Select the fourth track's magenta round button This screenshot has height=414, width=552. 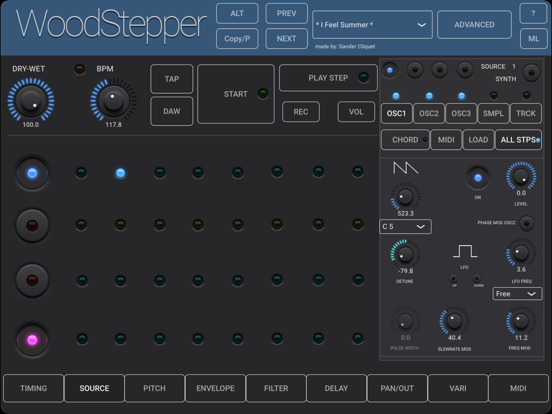point(32,340)
